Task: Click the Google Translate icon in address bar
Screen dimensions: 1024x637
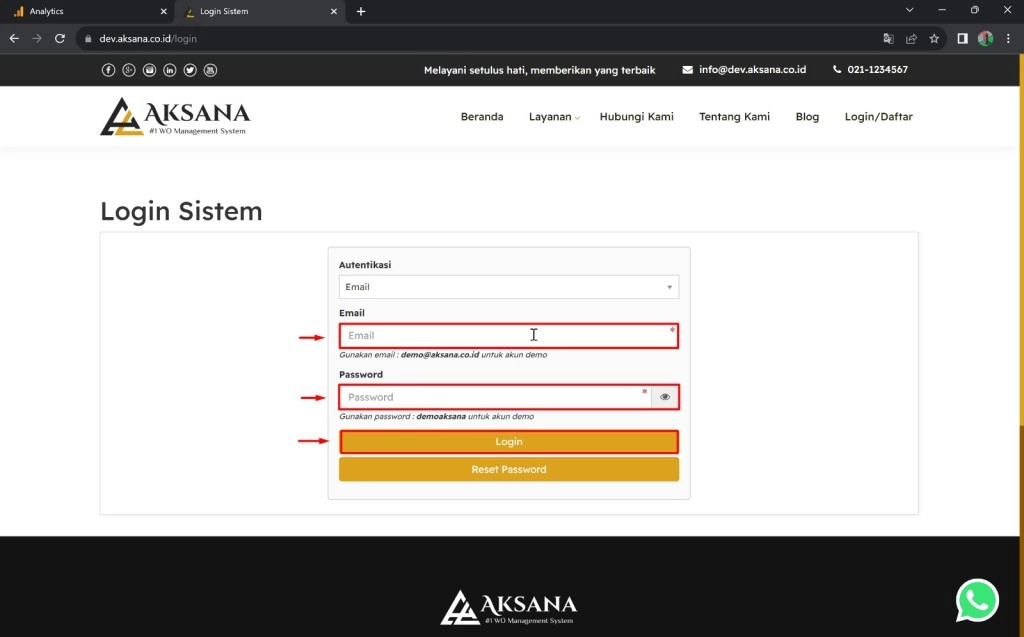Action: [x=888, y=39]
